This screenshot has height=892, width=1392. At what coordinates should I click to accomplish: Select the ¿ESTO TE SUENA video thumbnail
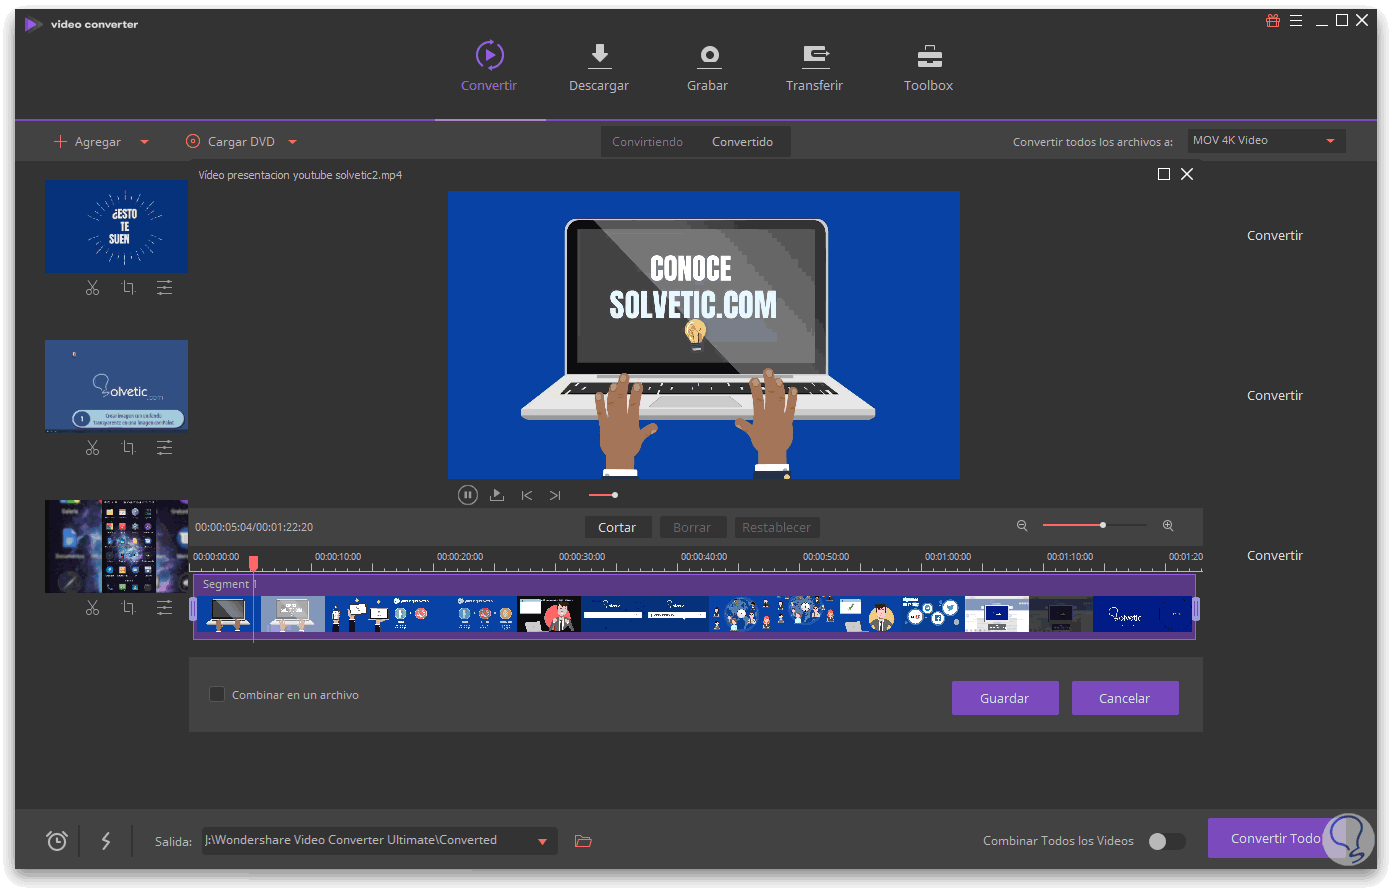coord(116,226)
